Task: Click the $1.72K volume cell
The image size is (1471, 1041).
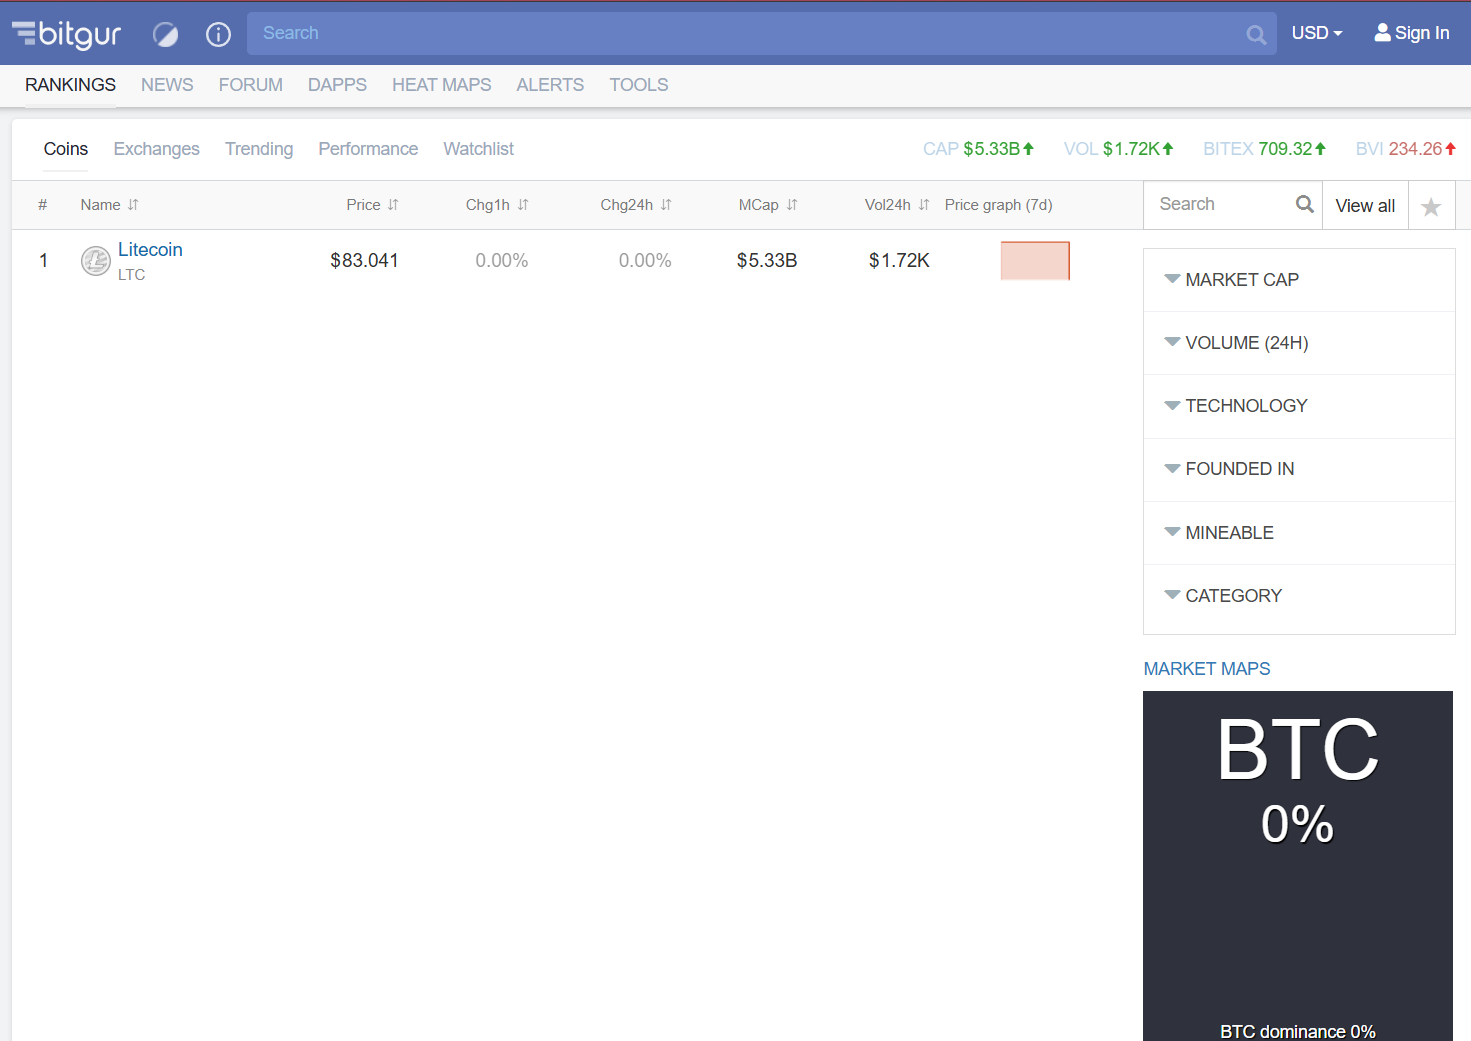Action: click(899, 261)
